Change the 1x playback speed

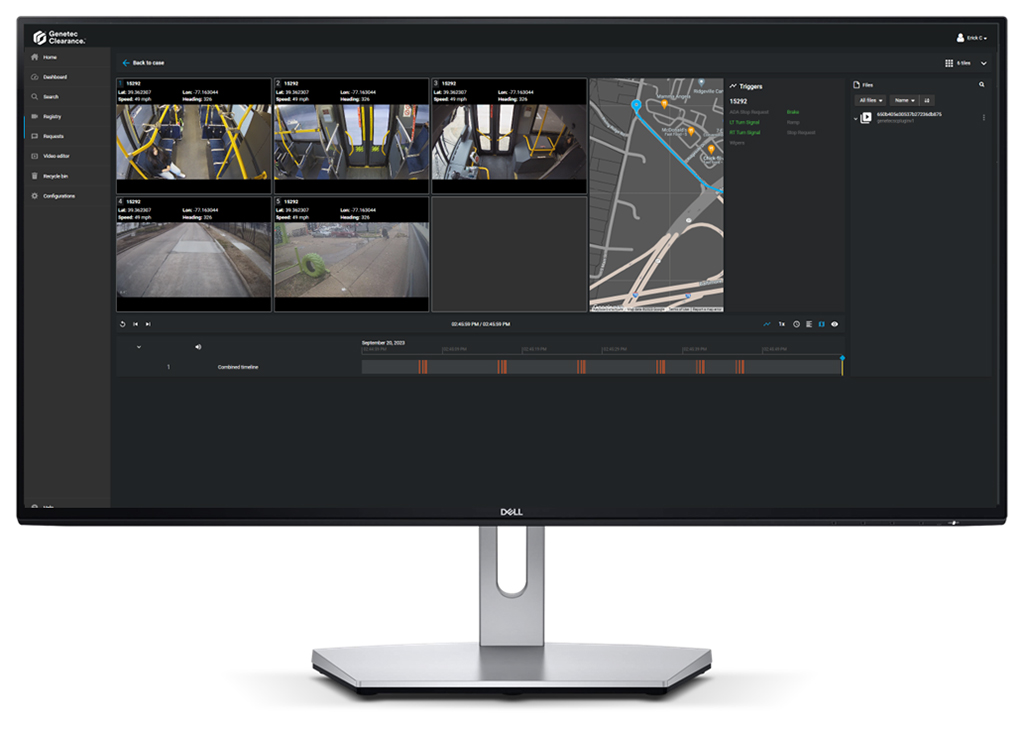pyautogui.click(x=781, y=324)
